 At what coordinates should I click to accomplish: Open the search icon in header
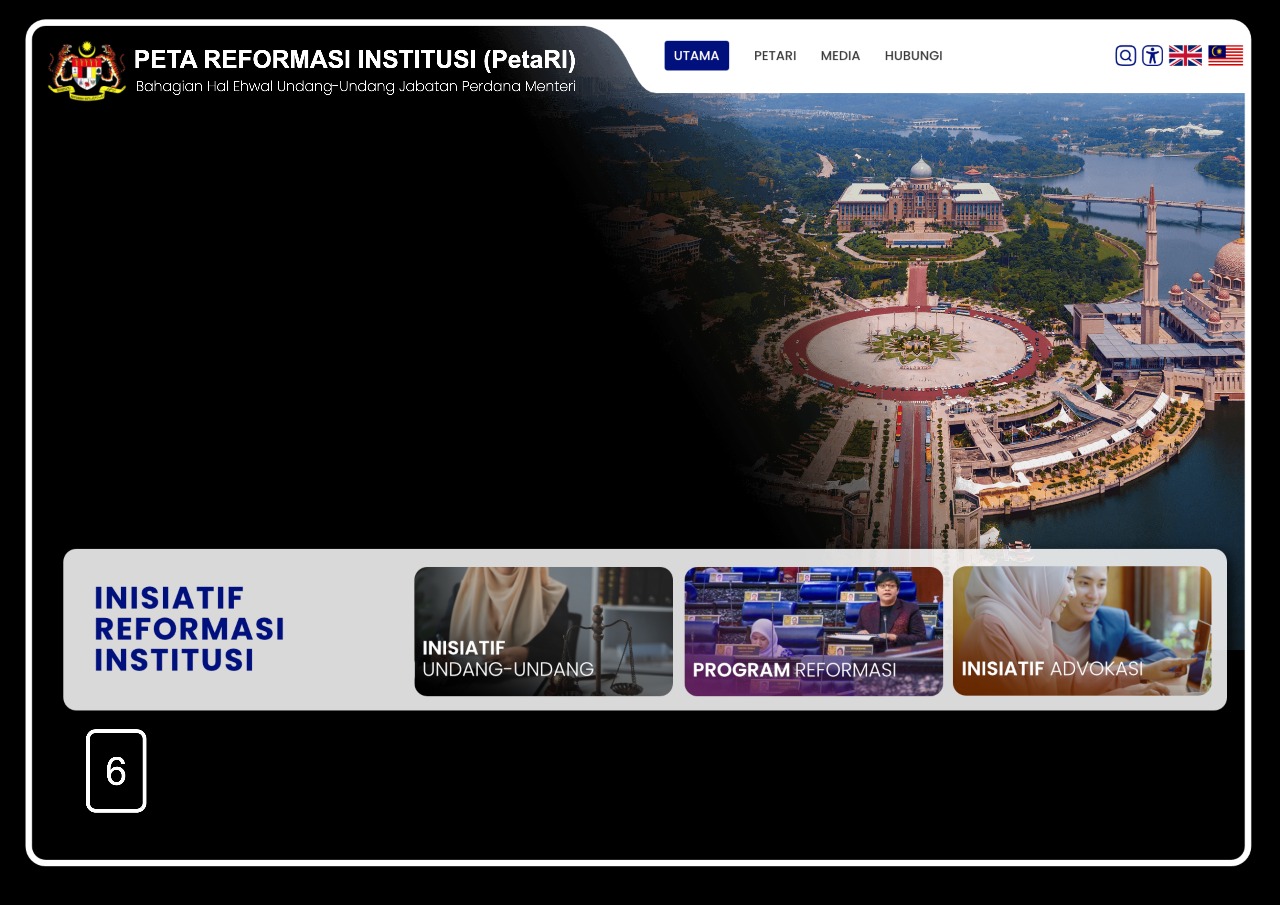coord(1126,56)
